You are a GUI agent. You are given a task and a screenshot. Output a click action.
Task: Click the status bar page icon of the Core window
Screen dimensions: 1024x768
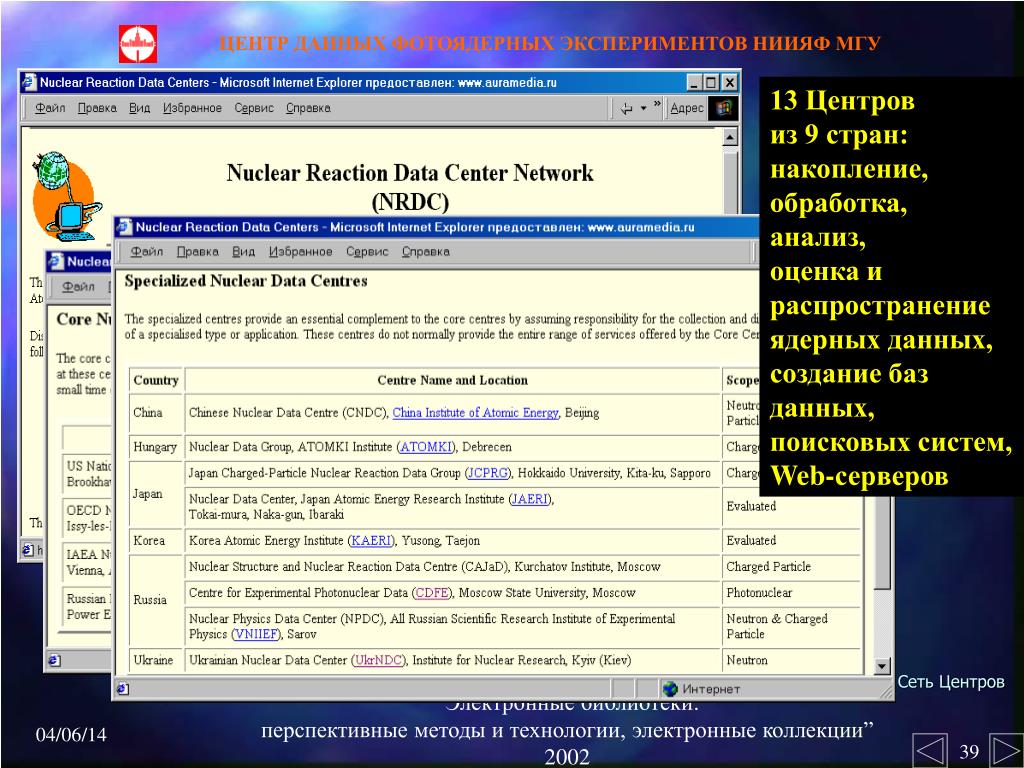click(54, 660)
